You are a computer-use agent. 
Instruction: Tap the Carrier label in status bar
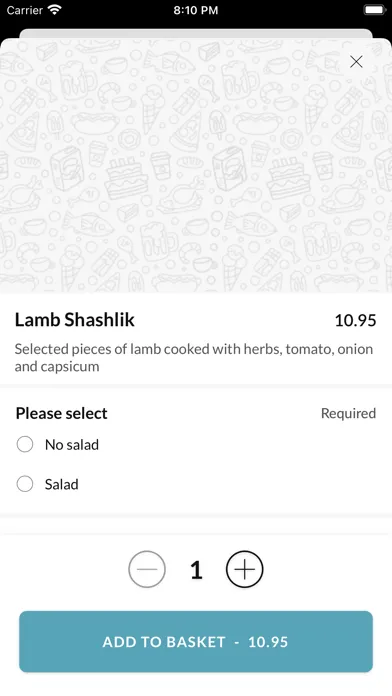(x=25, y=10)
